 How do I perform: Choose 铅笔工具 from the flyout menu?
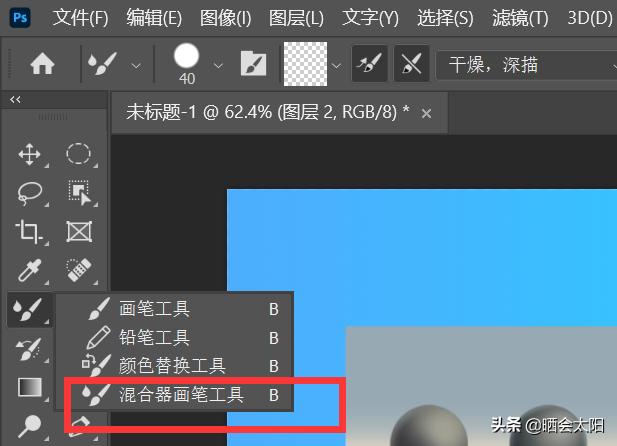pyautogui.click(x=154, y=338)
